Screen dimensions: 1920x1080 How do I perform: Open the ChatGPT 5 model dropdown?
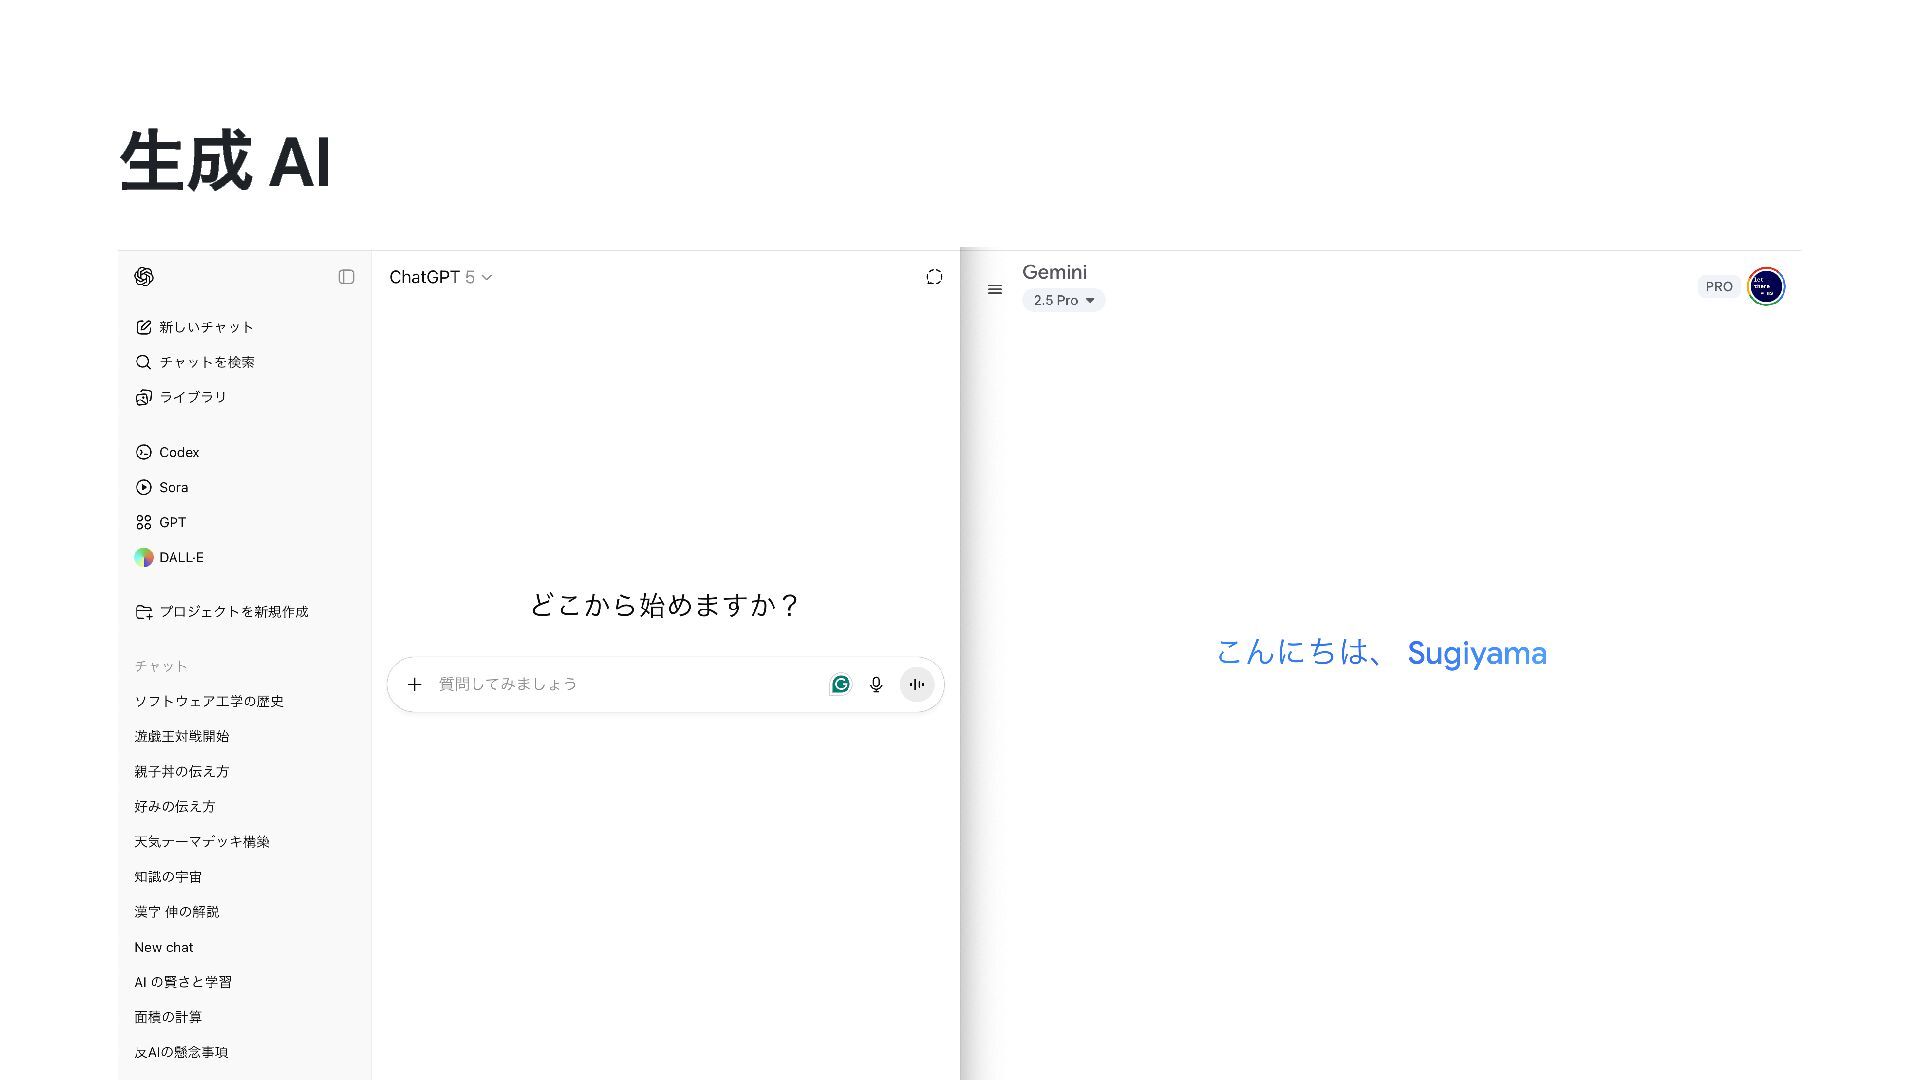click(441, 277)
